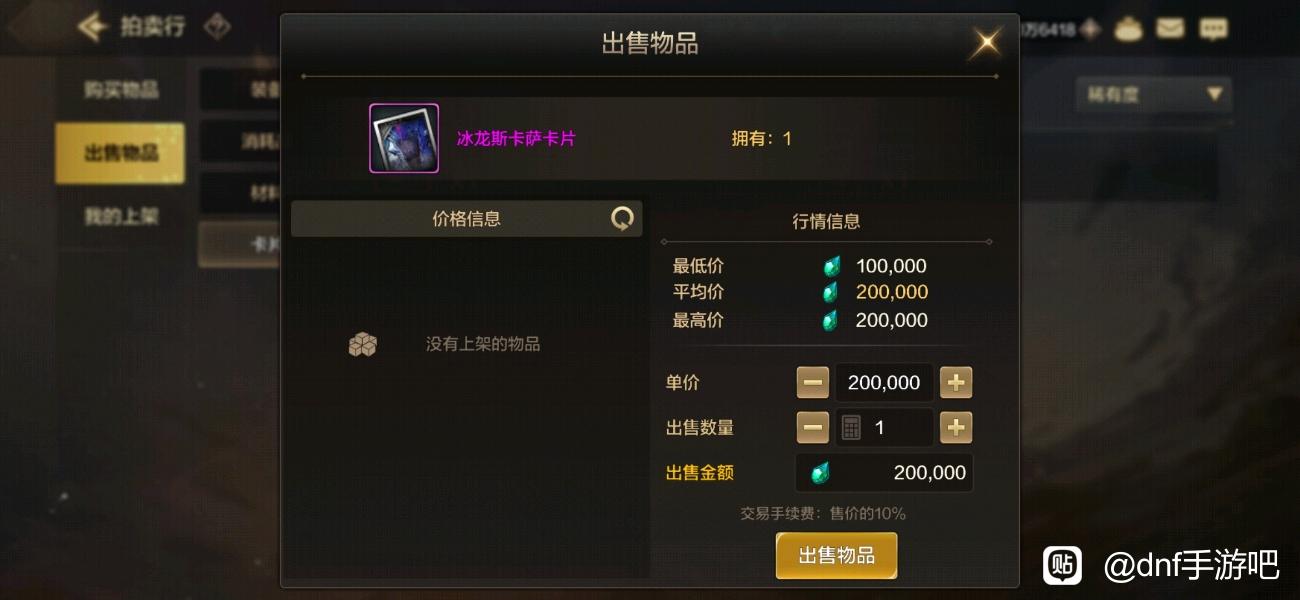1300x600 pixels.
Task: Decrease 出售数量 with the minus button
Action: pyautogui.click(x=813, y=428)
